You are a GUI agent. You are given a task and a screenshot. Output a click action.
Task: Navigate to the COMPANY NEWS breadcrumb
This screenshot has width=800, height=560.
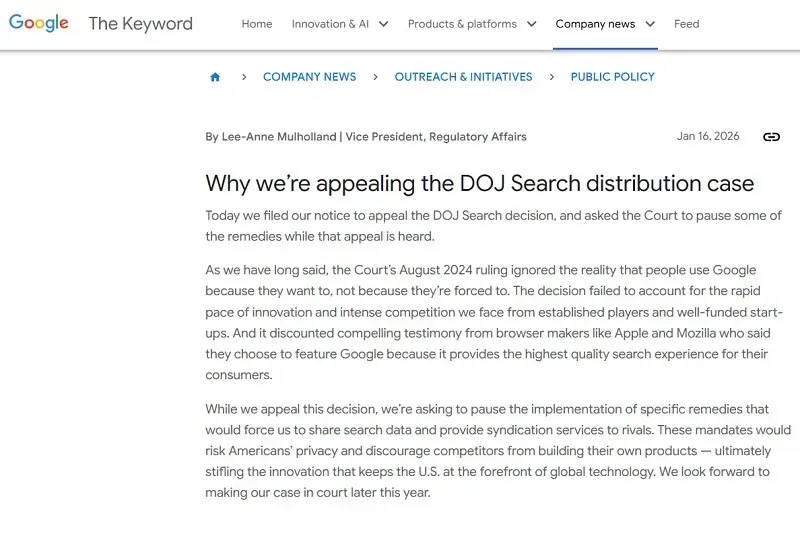309,77
